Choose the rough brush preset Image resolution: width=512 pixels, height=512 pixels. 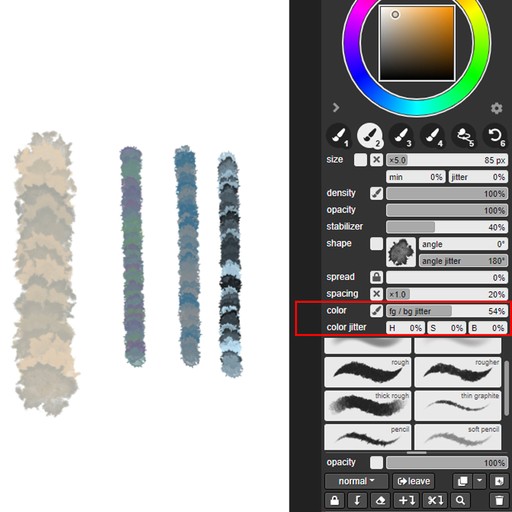[368, 372]
